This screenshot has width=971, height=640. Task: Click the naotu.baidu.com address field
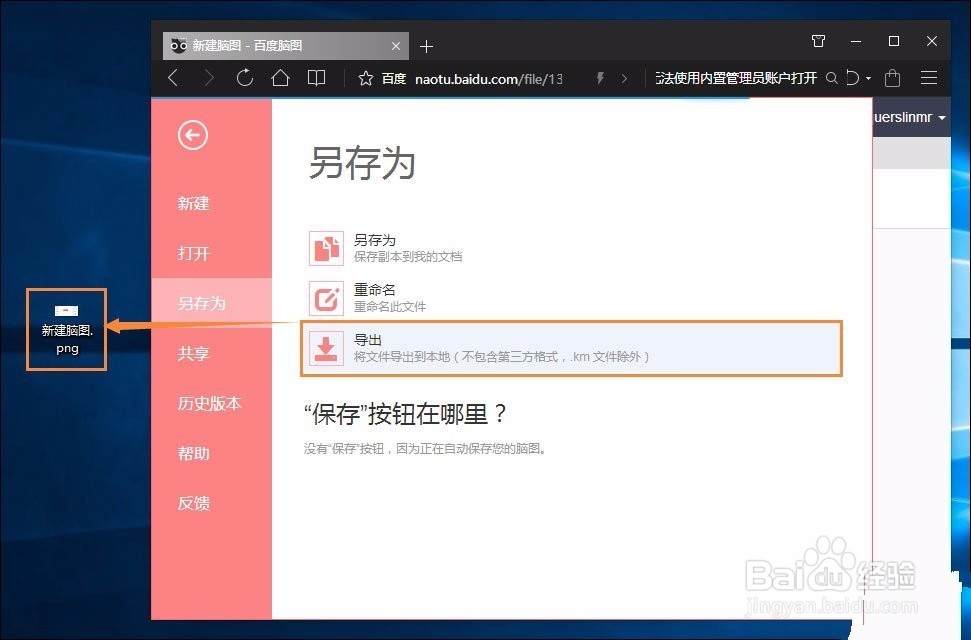coord(489,79)
